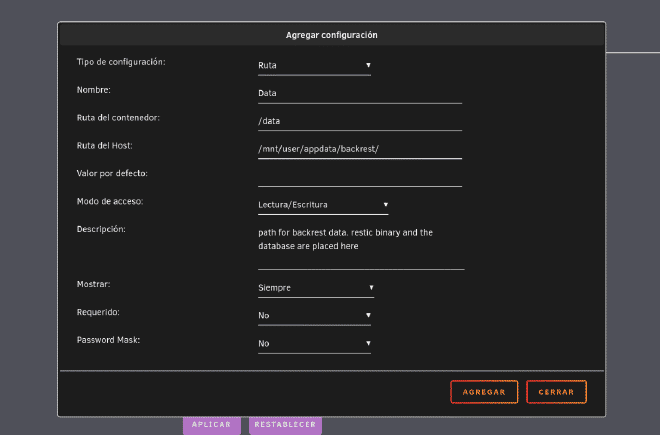Click the Ruta del contenedor field
Viewport: 660px width, 435px height.
(360, 121)
